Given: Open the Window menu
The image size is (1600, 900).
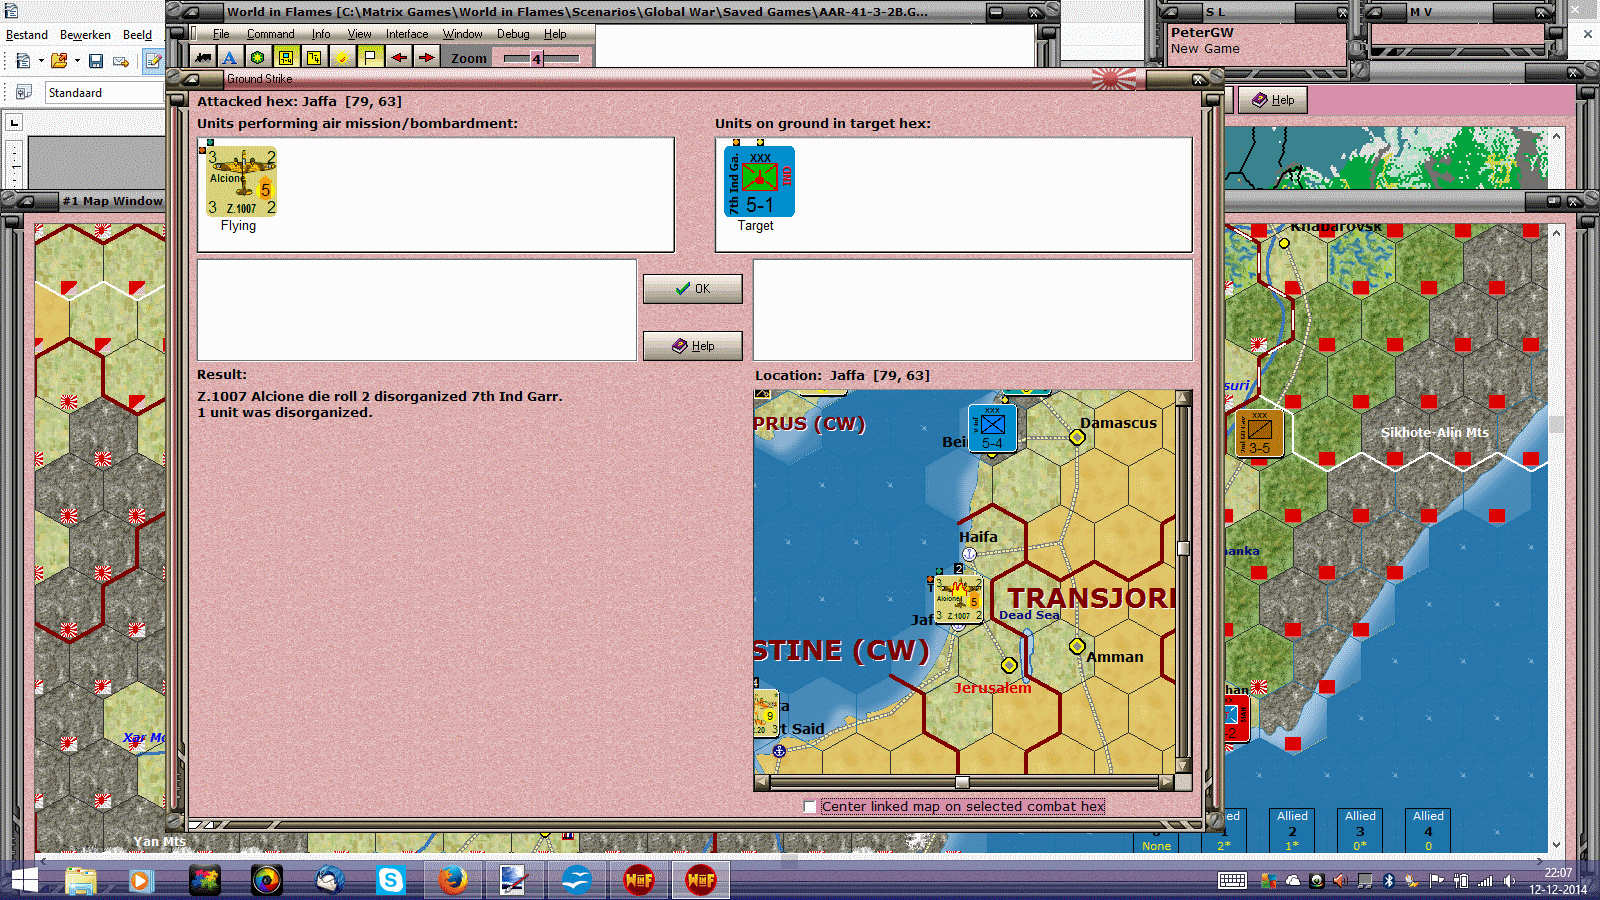Looking at the screenshot, I should pos(462,34).
